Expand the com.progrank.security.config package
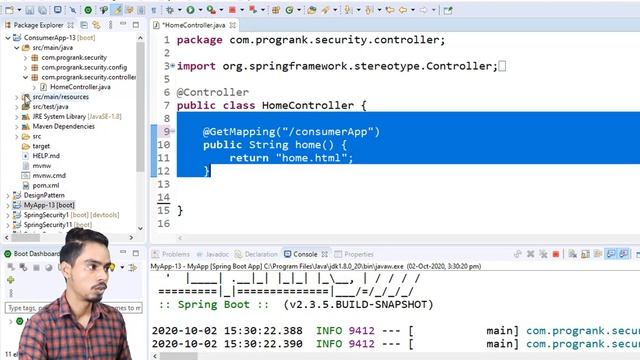 pyautogui.click(x=26, y=67)
